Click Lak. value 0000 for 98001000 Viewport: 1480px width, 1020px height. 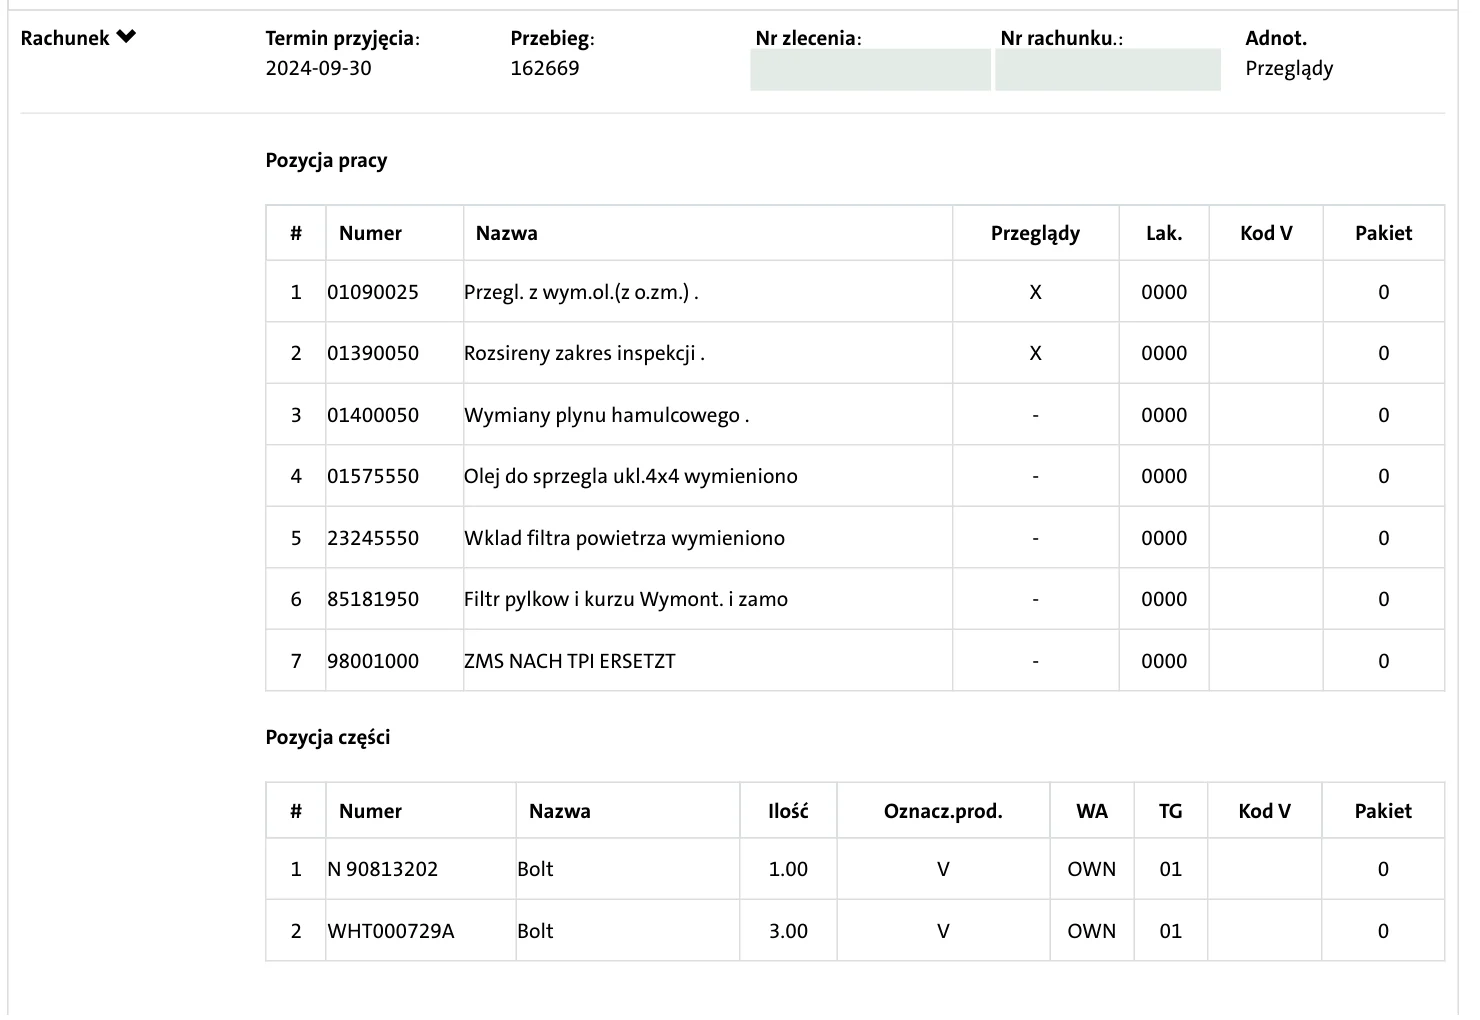click(x=1164, y=661)
